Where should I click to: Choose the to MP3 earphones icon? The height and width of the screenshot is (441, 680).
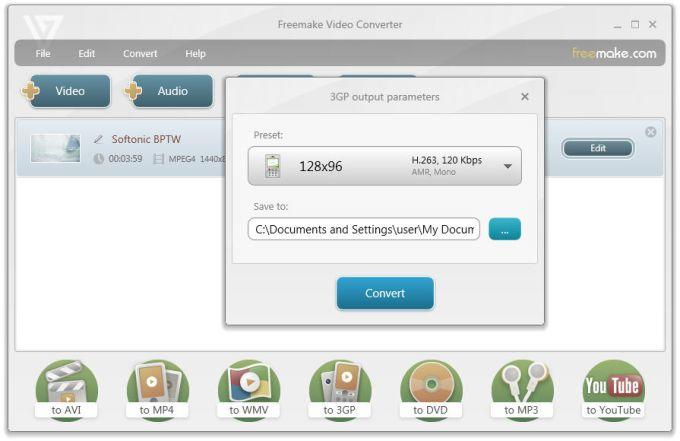(522, 389)
